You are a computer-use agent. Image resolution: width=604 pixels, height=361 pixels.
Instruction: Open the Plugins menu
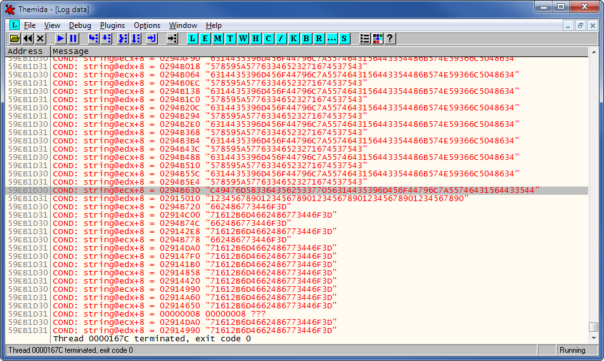[x=112, y=25]
